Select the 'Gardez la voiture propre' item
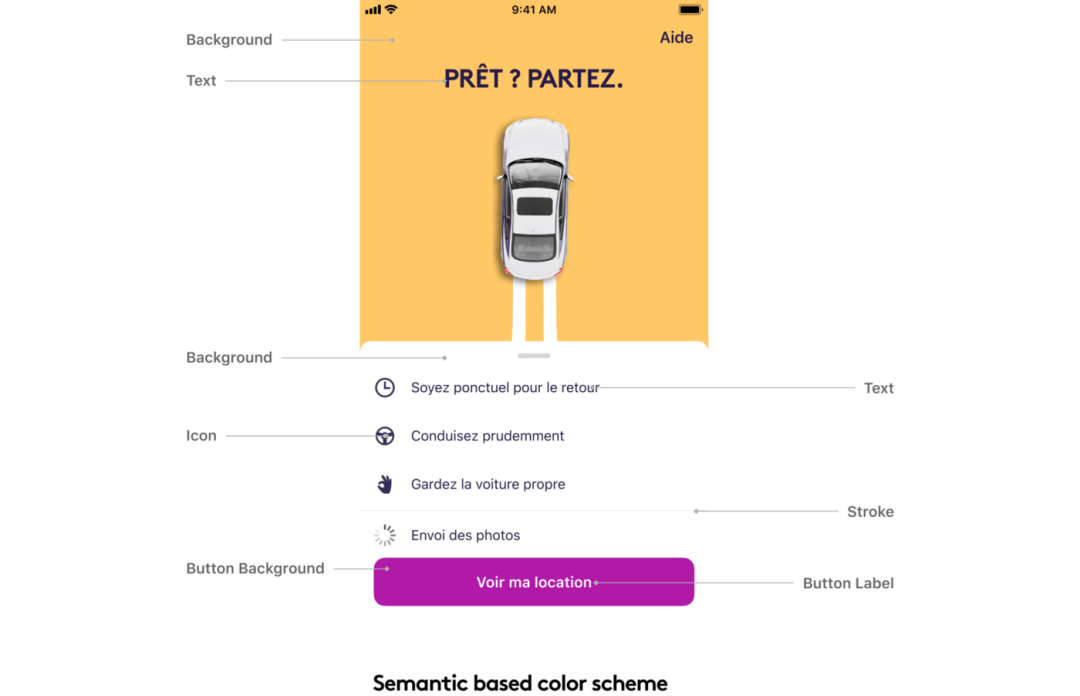The image size is (1080, 696). tap(488, 484)
